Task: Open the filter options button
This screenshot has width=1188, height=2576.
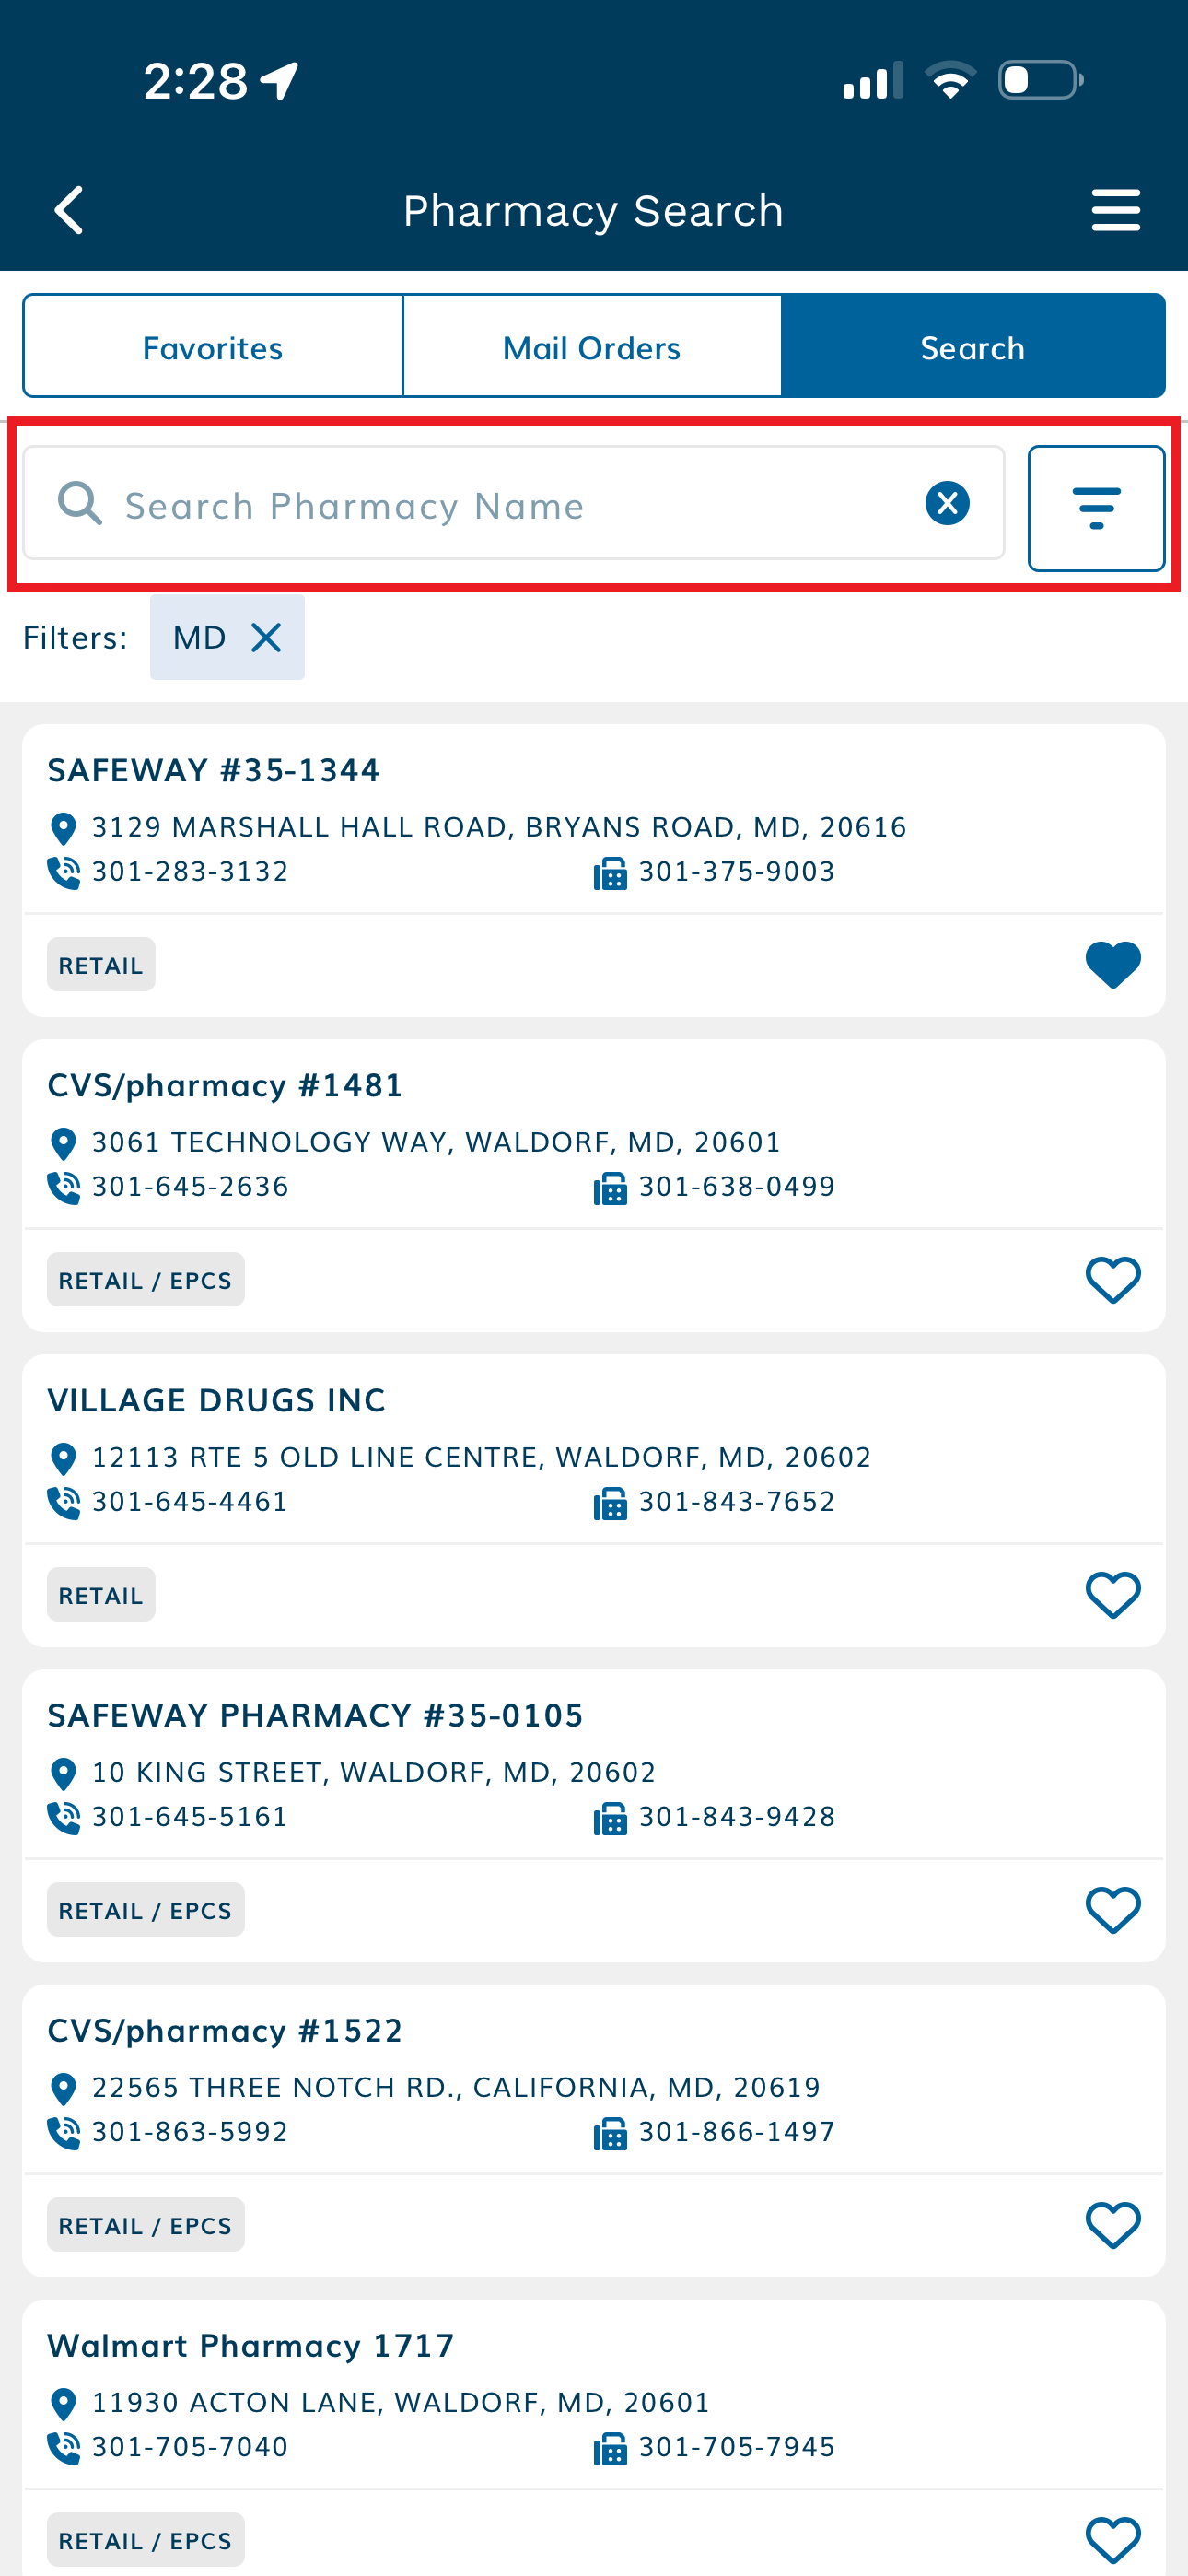Action: pos(1096,508)
